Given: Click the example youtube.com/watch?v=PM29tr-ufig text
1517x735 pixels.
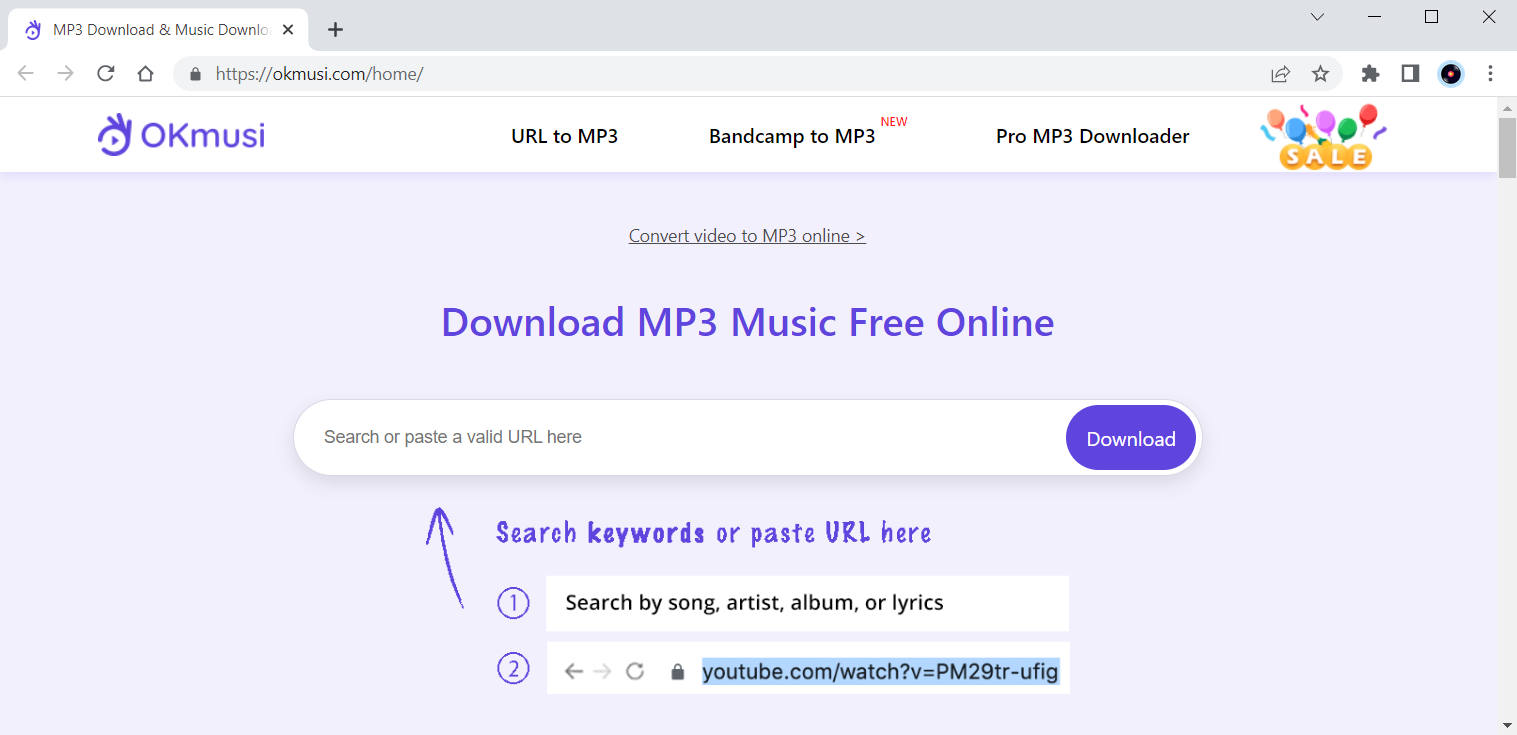Looking at the screenshot, I should (x=880, y=671).
